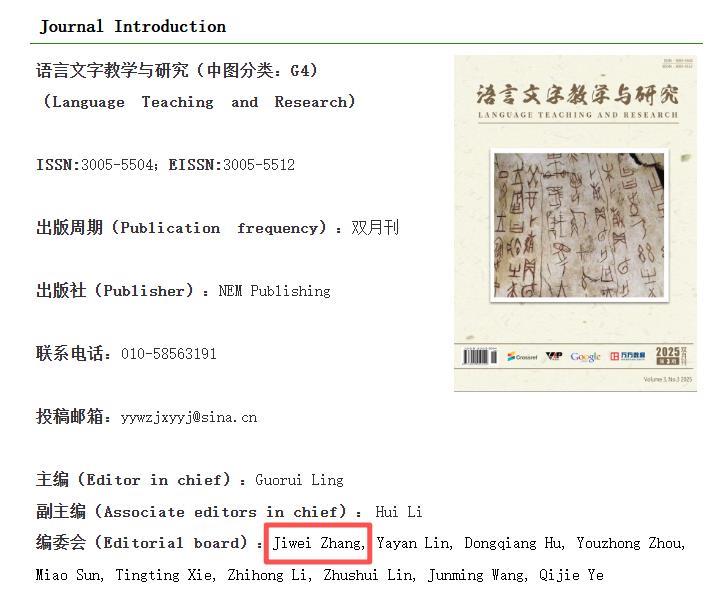Click the VIP logo on the journal cover

[x=554, y=357]
